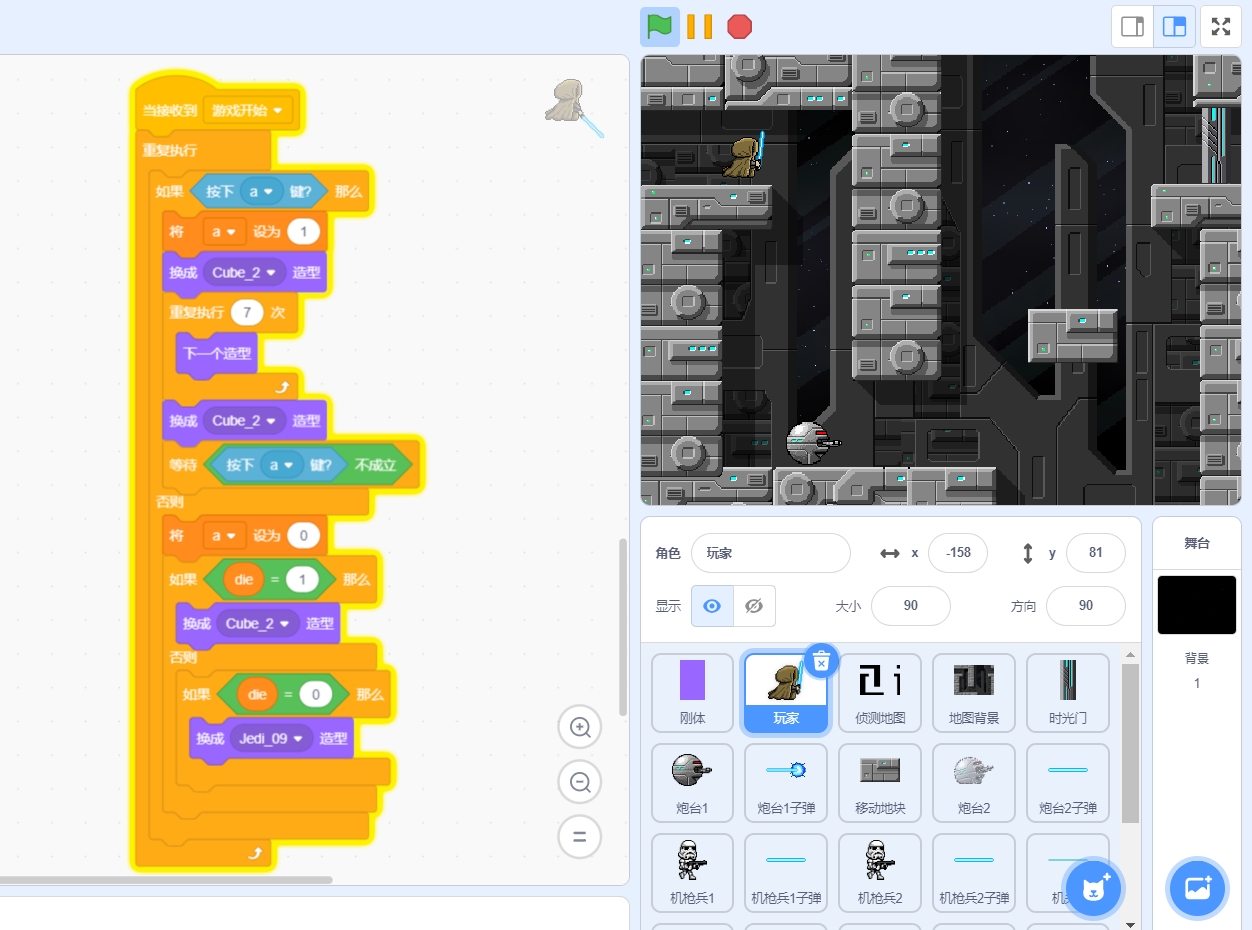Select the 玩家 sprite thumbnail
This screenshot has width=1252, height=930.
pyautogui.click(x=786, y=692)
